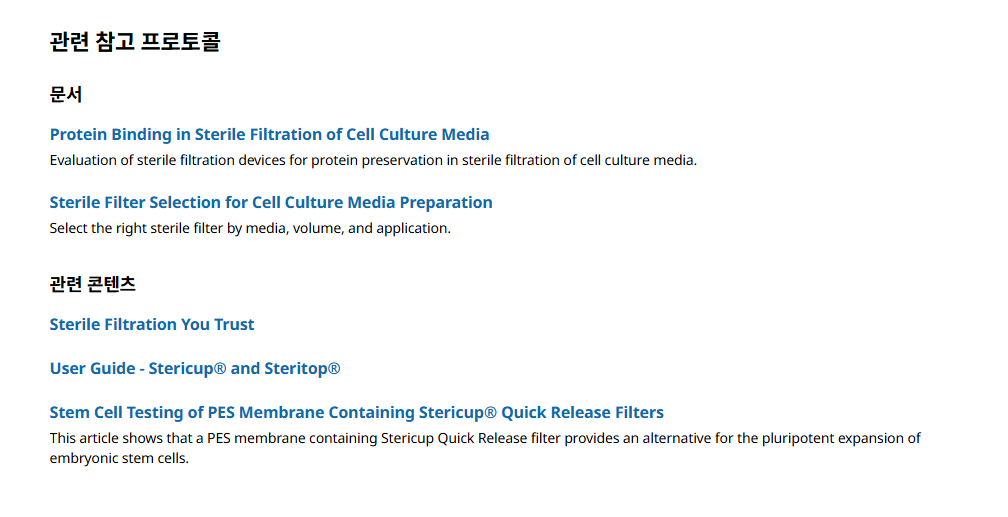Click the word 'Preparation' in the filter selection link

[446, 203]
